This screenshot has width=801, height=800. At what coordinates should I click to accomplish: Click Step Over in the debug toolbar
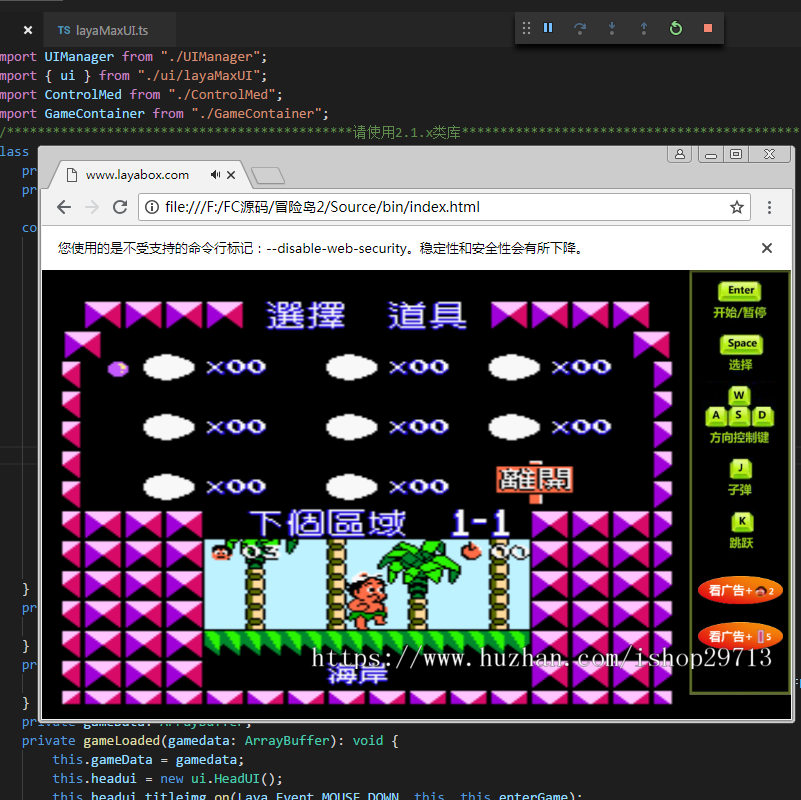point(580,28)
